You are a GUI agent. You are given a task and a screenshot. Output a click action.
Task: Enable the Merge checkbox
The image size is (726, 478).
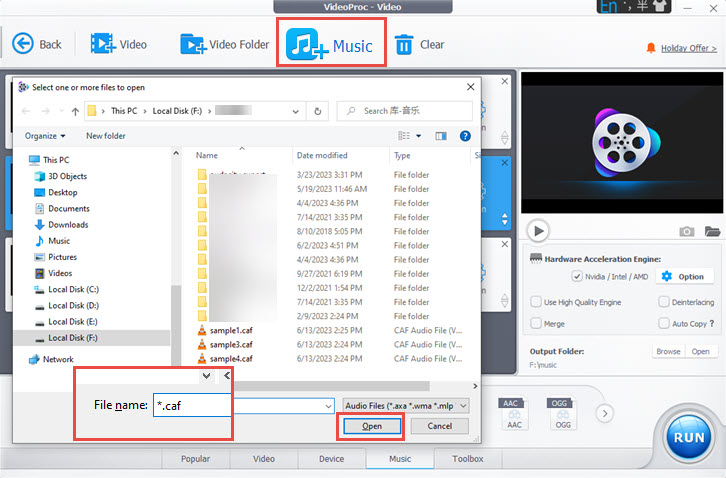pos(536,323)
